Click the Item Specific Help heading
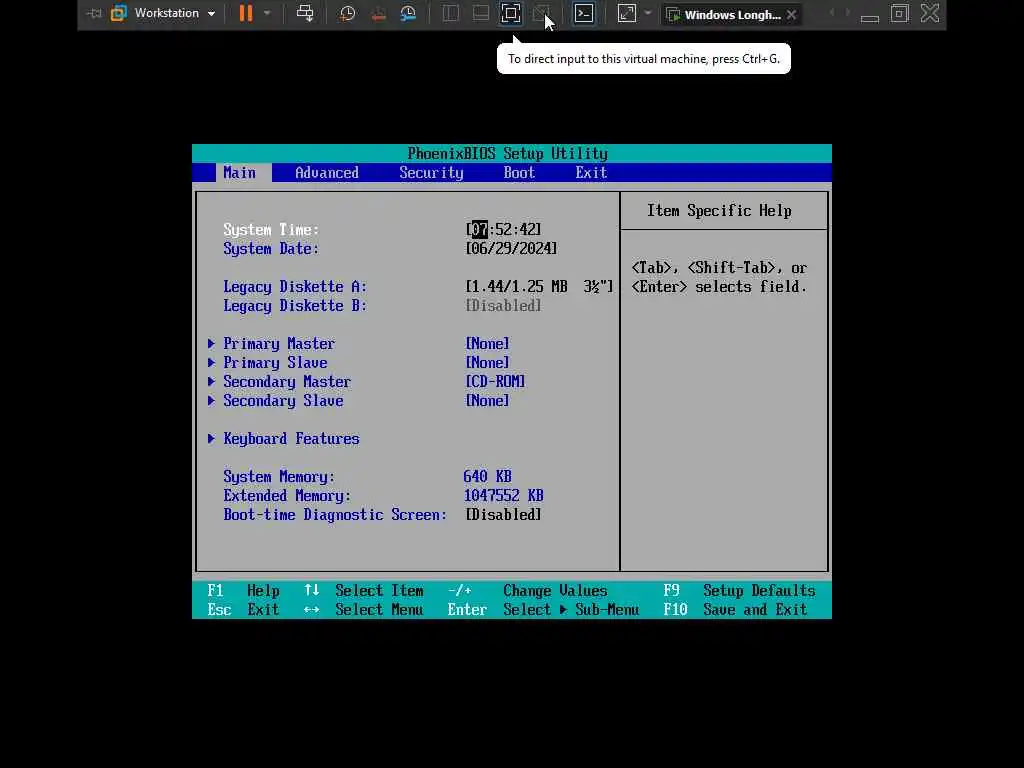 click(719, 210)
